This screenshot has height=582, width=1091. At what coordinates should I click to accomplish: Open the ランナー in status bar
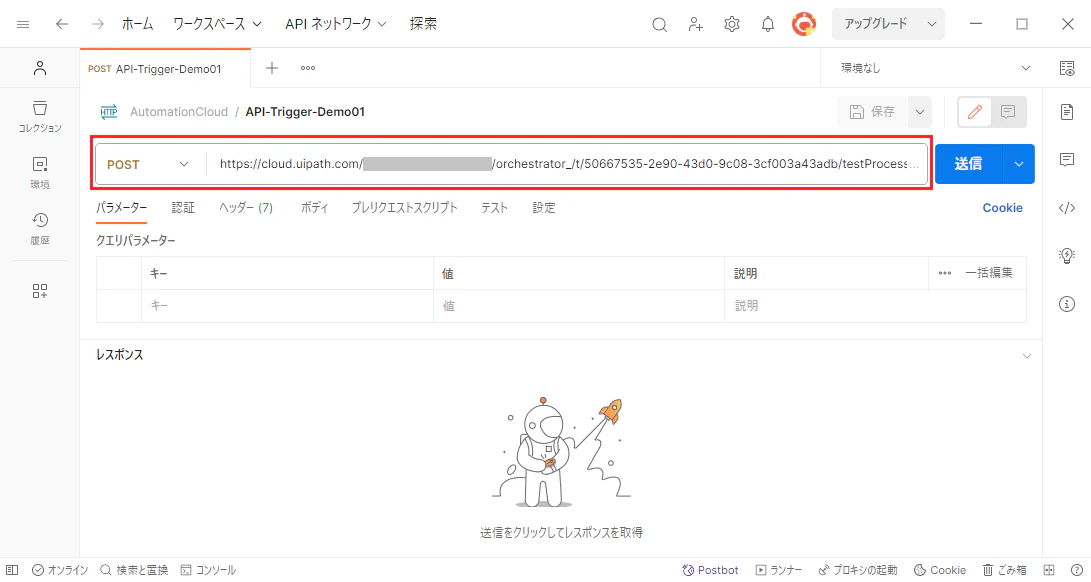779,570
